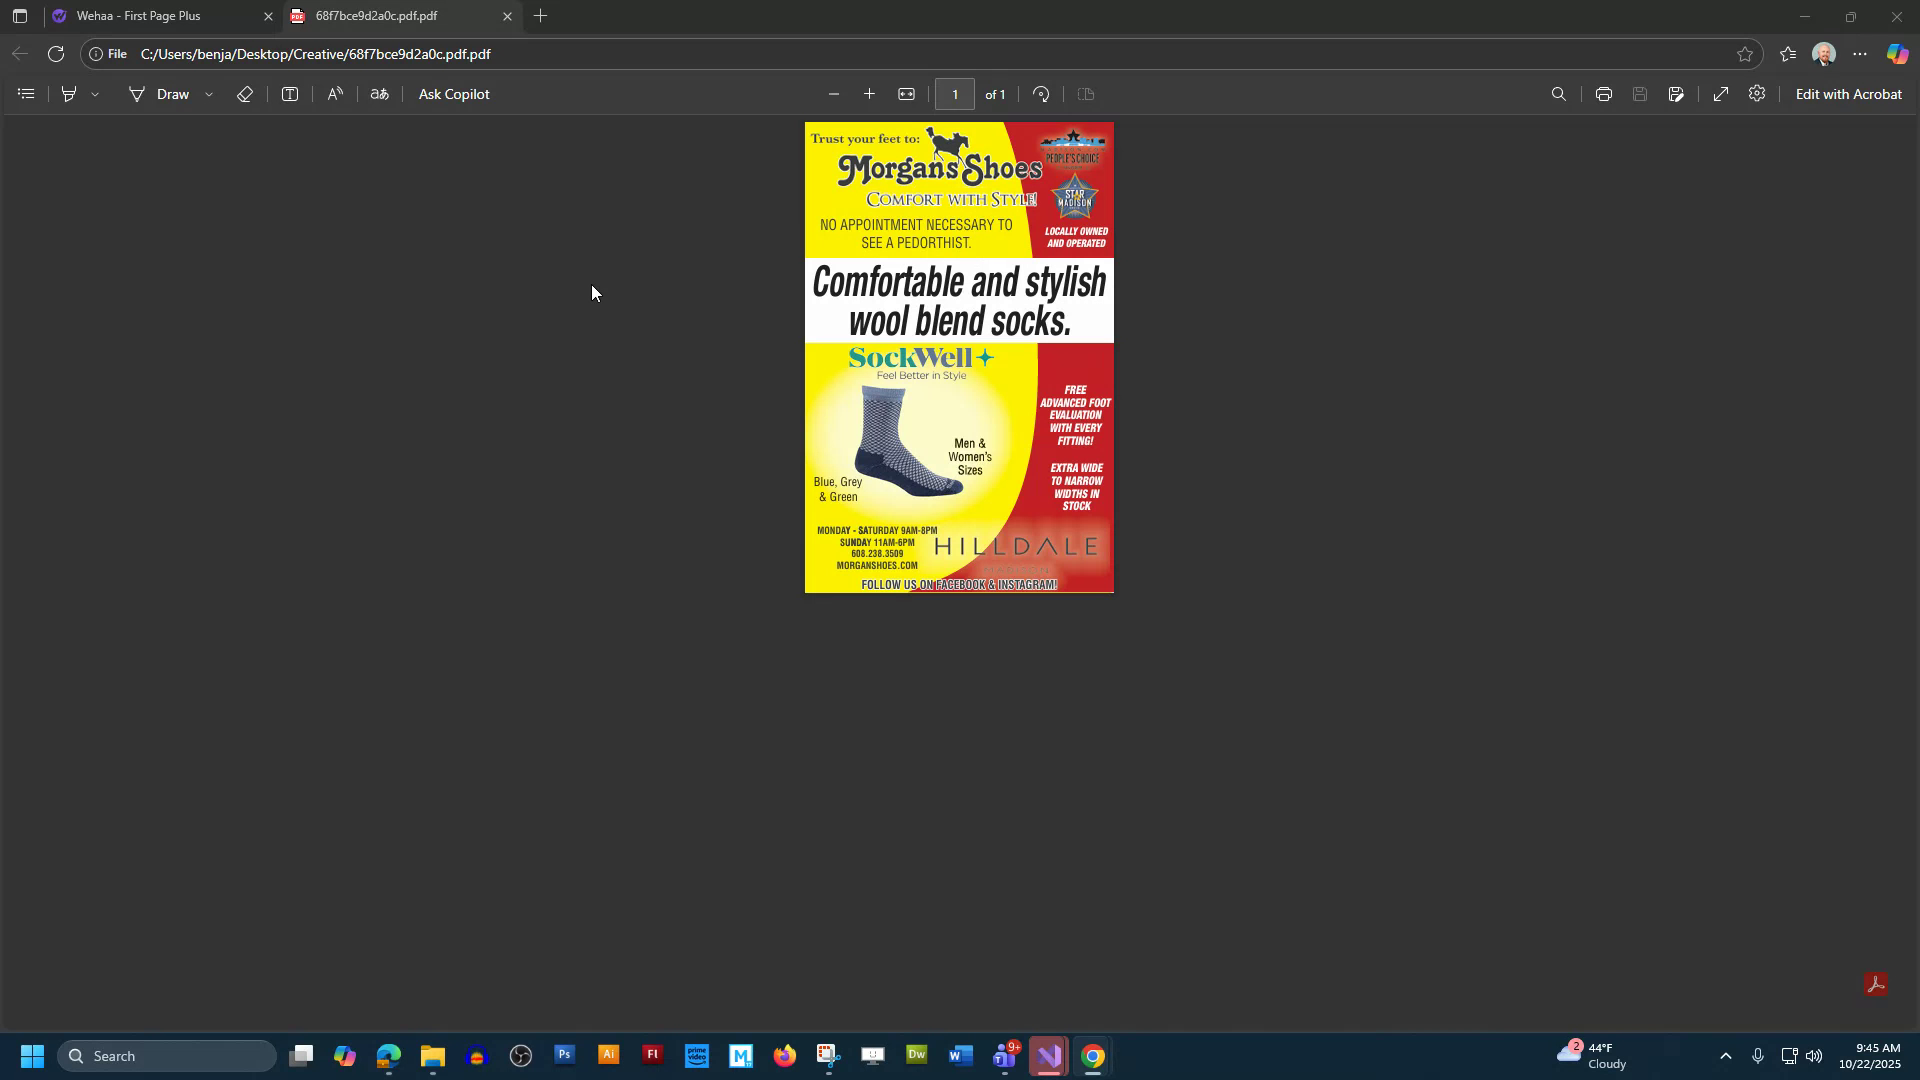Open the table of contents panel
This screenshot has height=1080, width=1920.
click(x=26, y=93)
